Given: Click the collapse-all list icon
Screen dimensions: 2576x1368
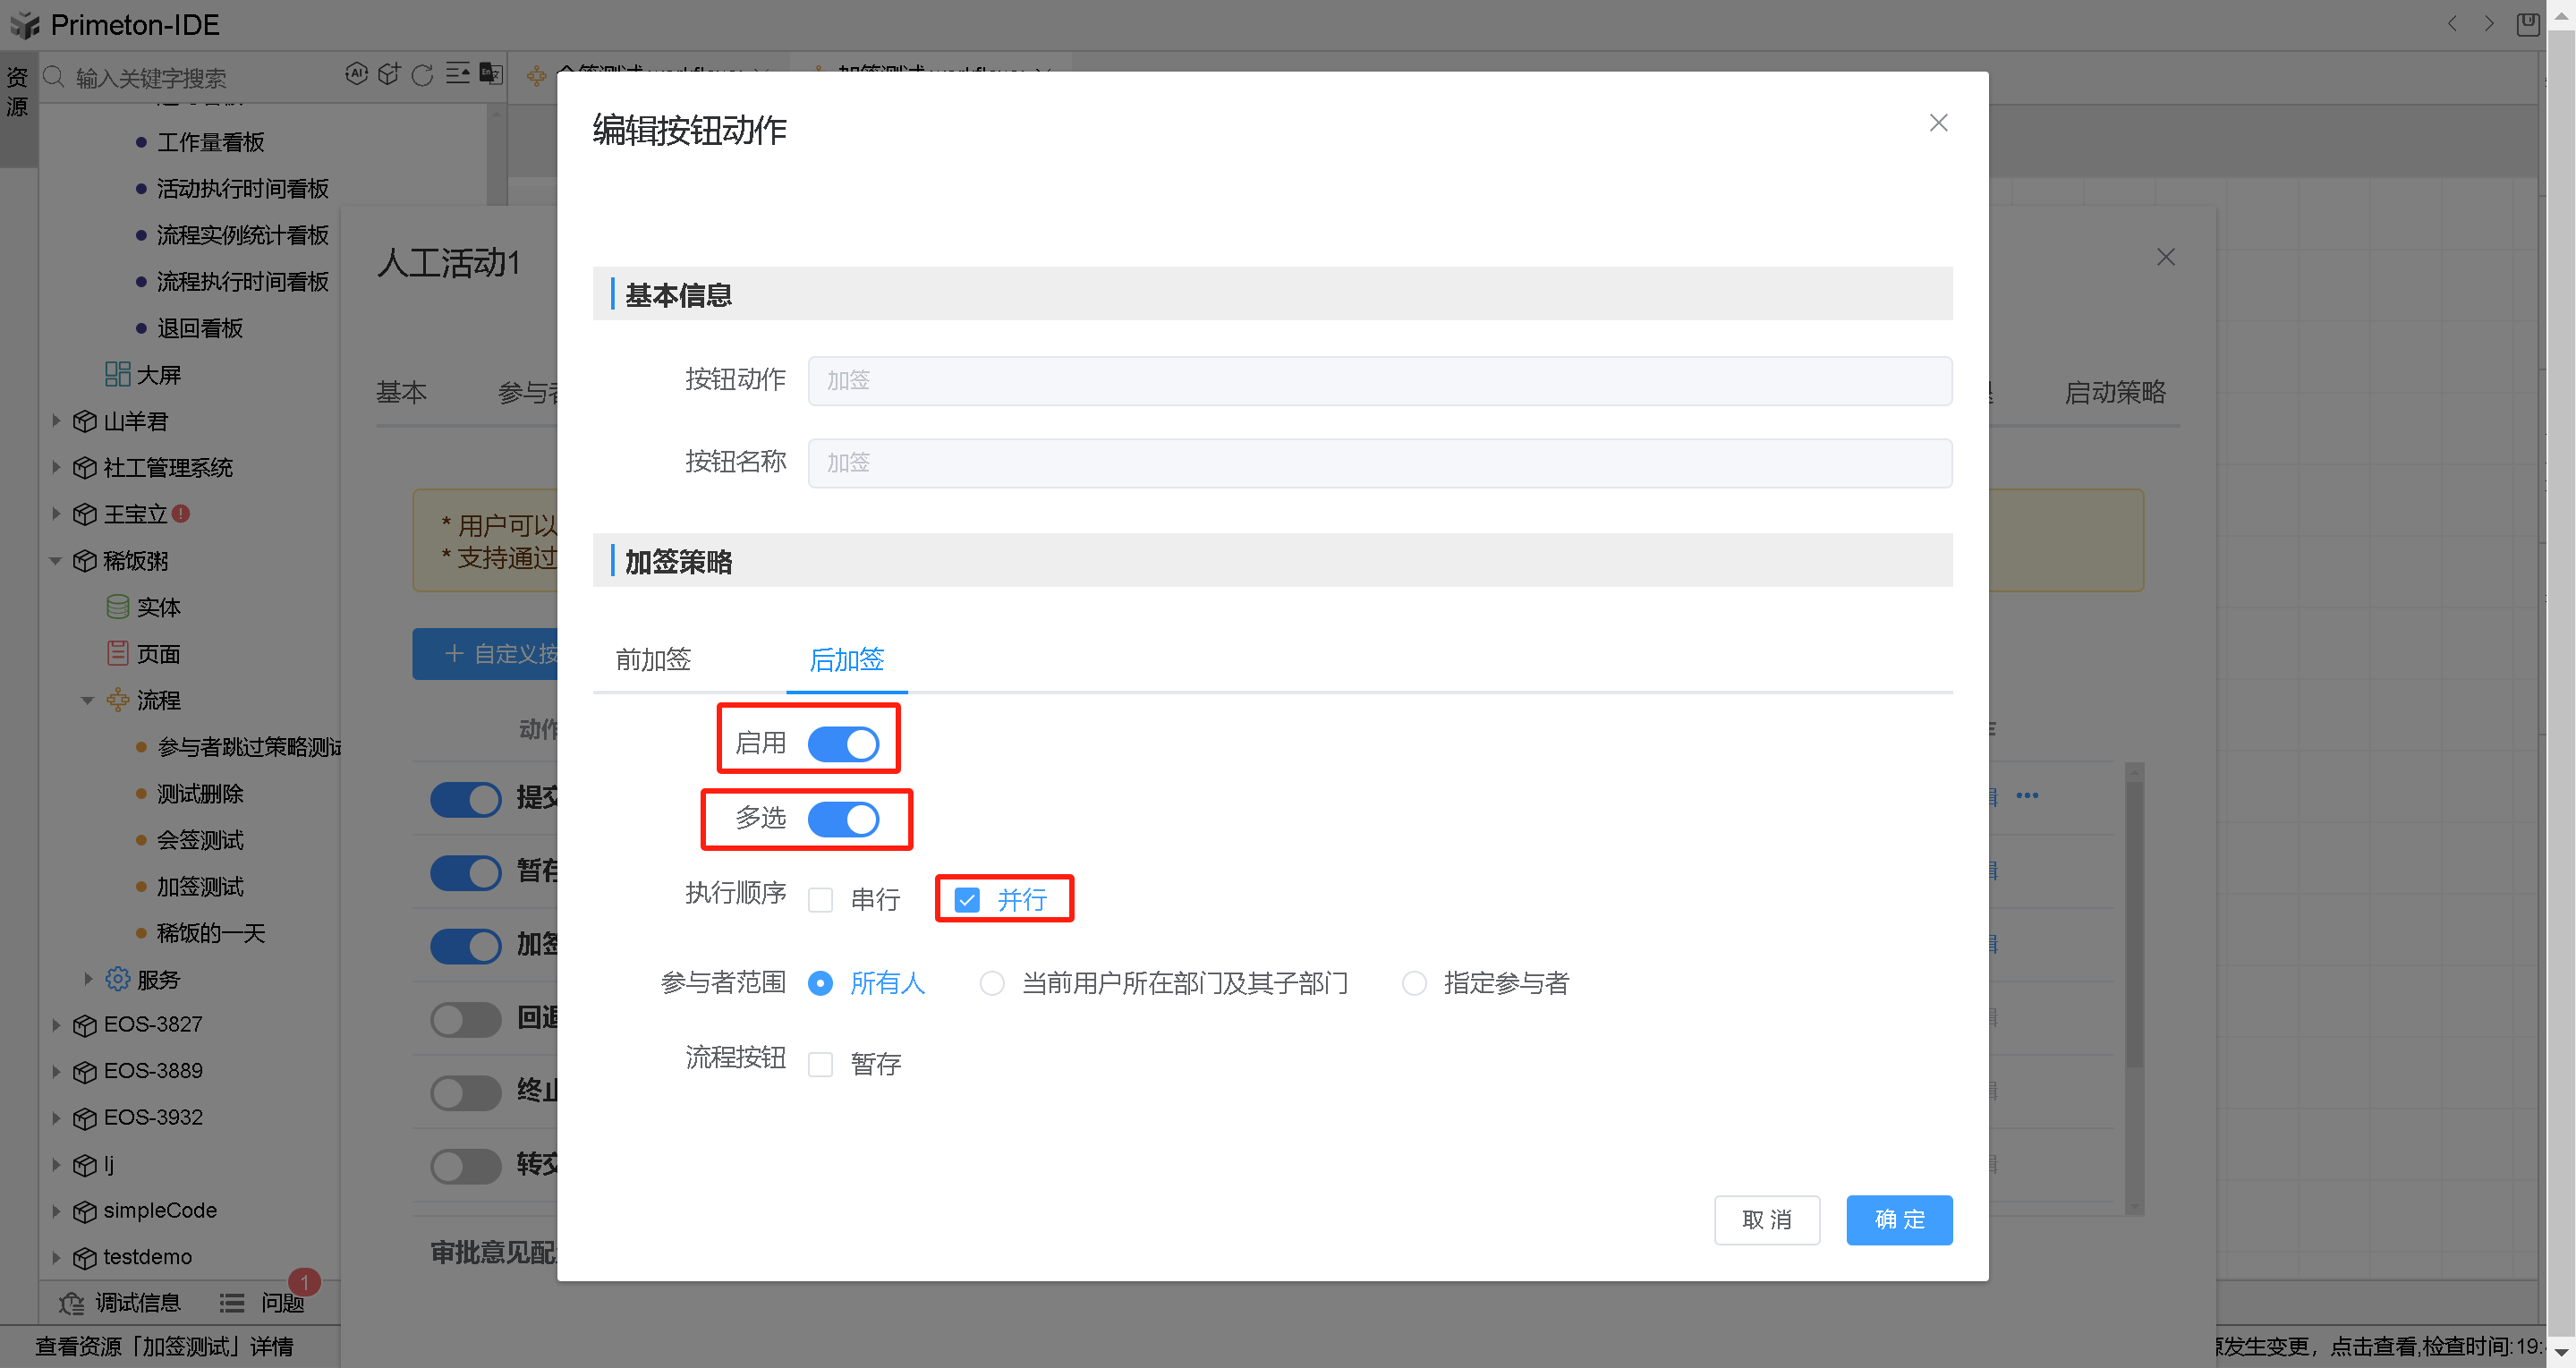Looking at the screenshot, I should [x=457, y=74].
